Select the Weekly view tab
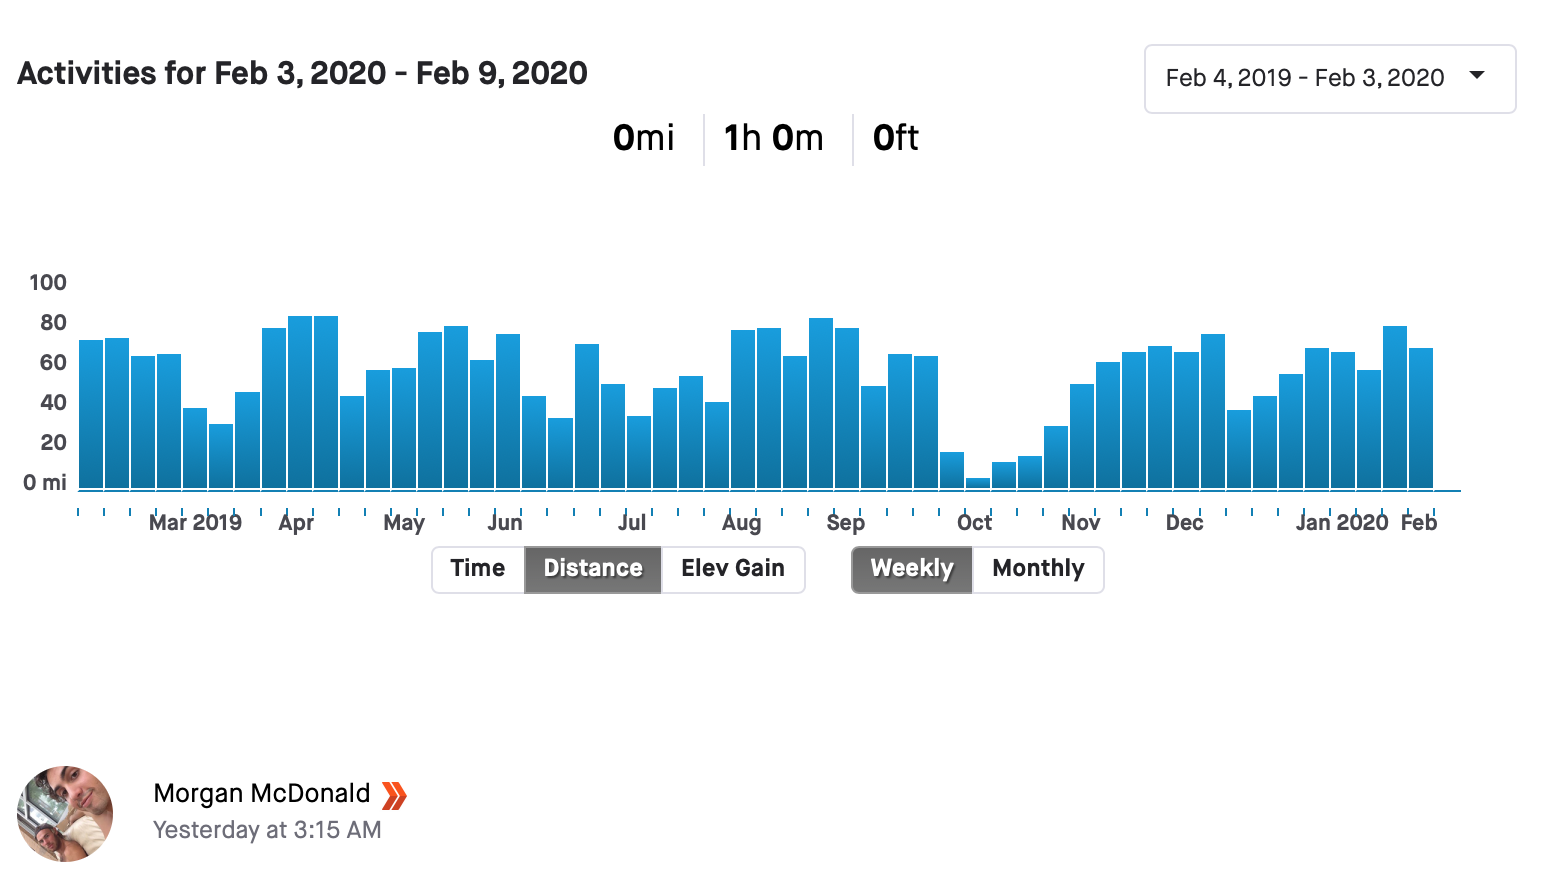1548x878 pixels. [911, 569]
